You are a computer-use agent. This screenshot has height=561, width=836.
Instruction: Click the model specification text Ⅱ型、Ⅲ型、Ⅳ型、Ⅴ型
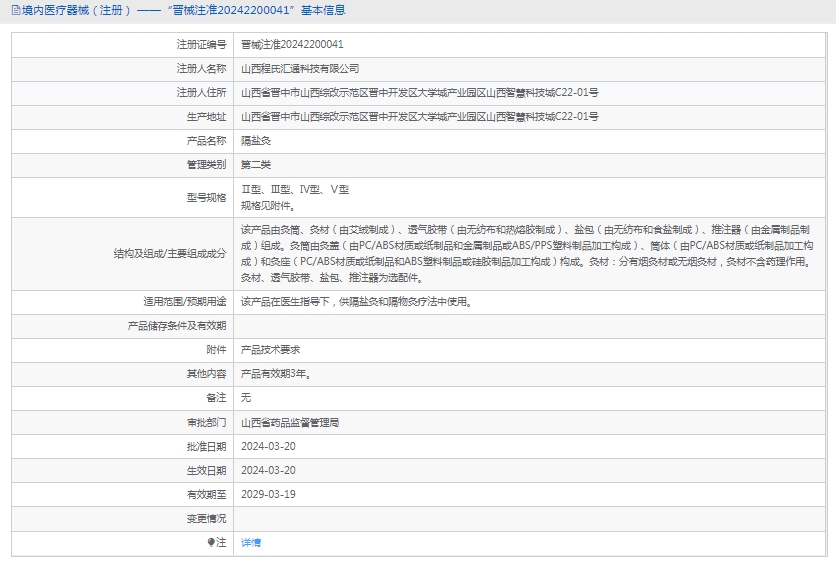[x=294, y=190]
